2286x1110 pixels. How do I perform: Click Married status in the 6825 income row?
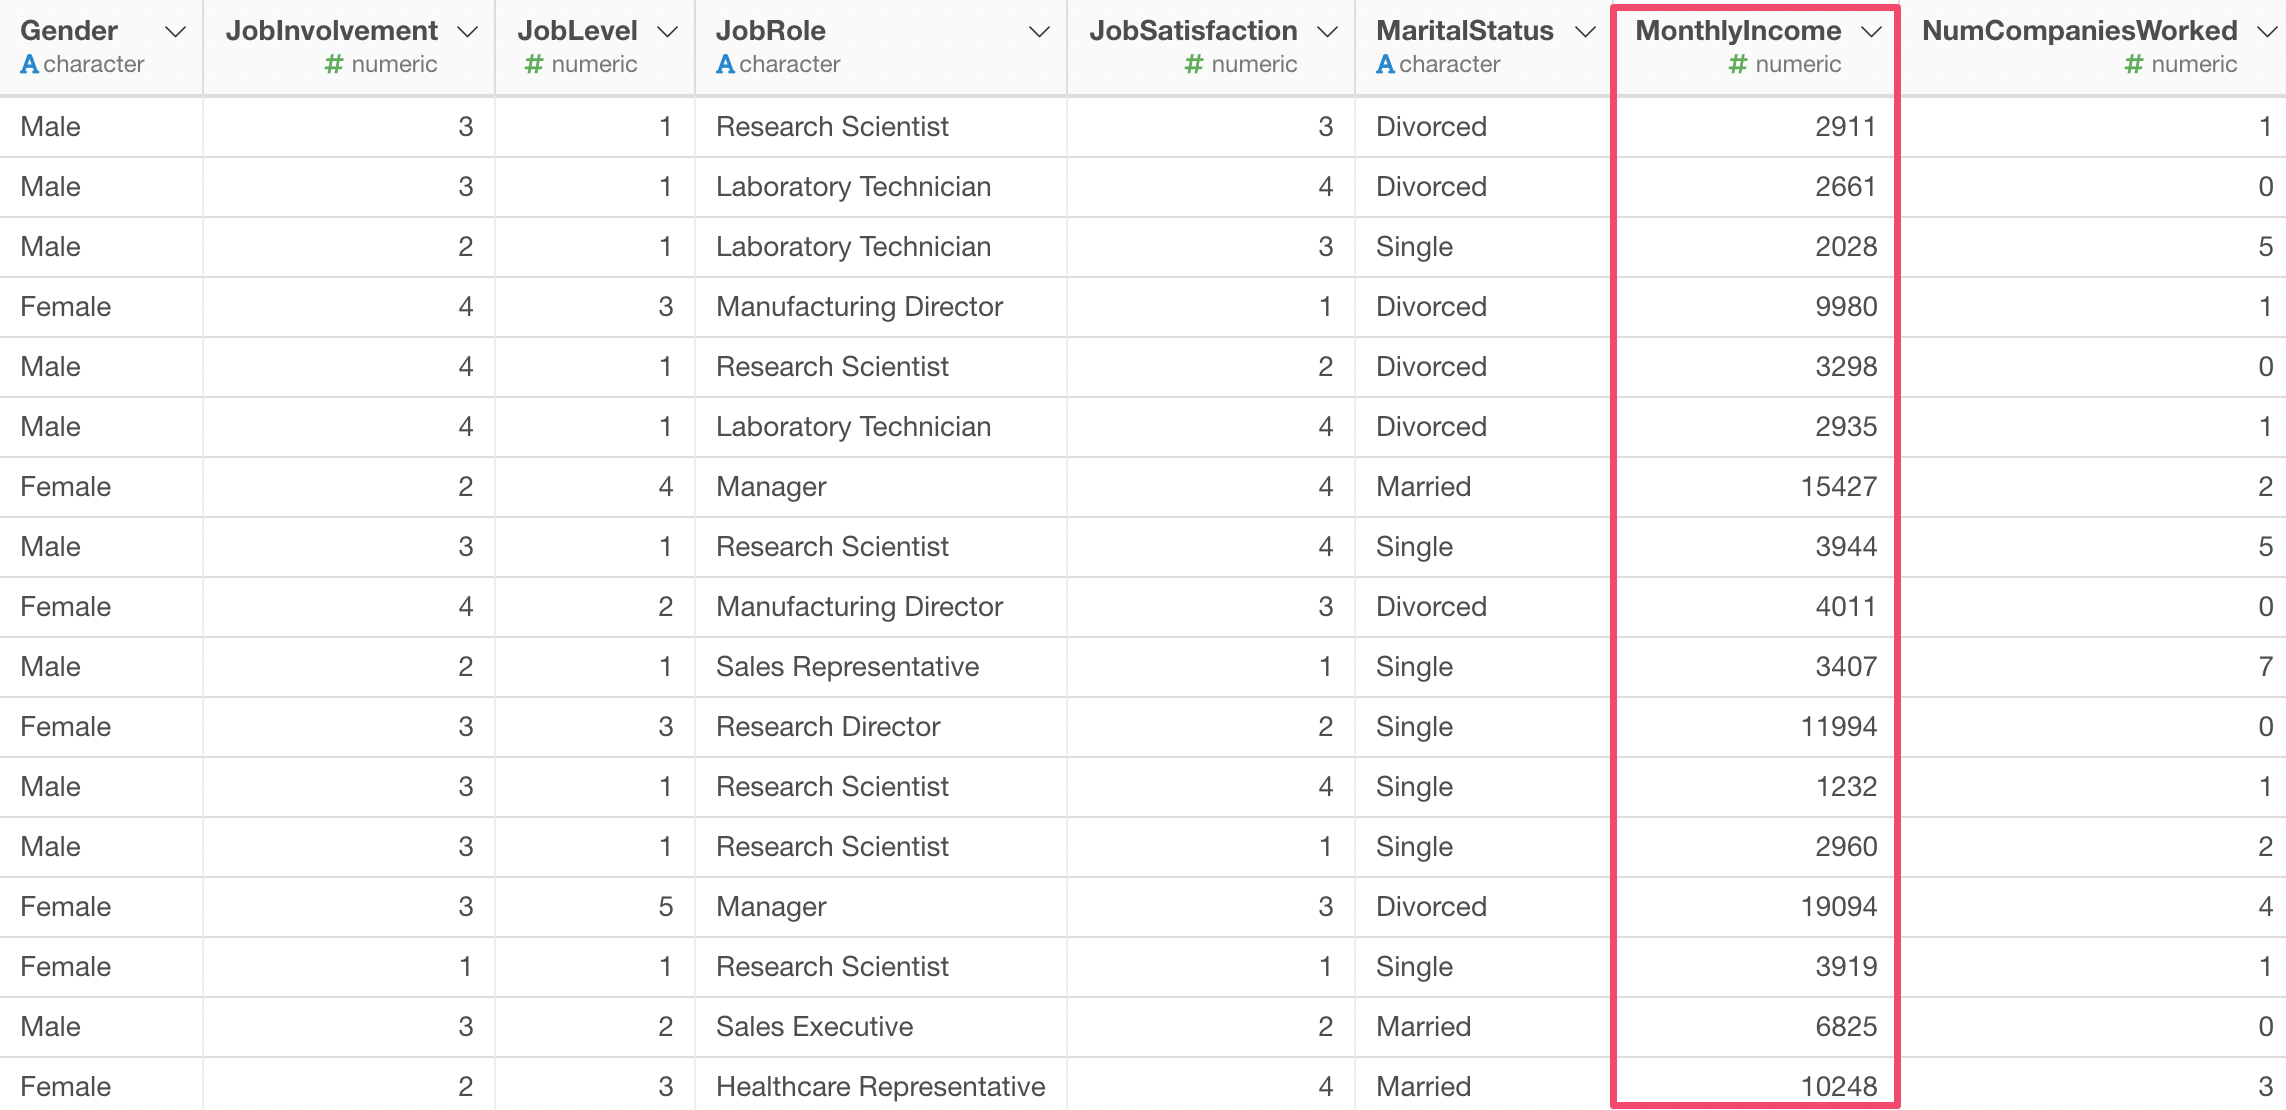[1423, 1027]
